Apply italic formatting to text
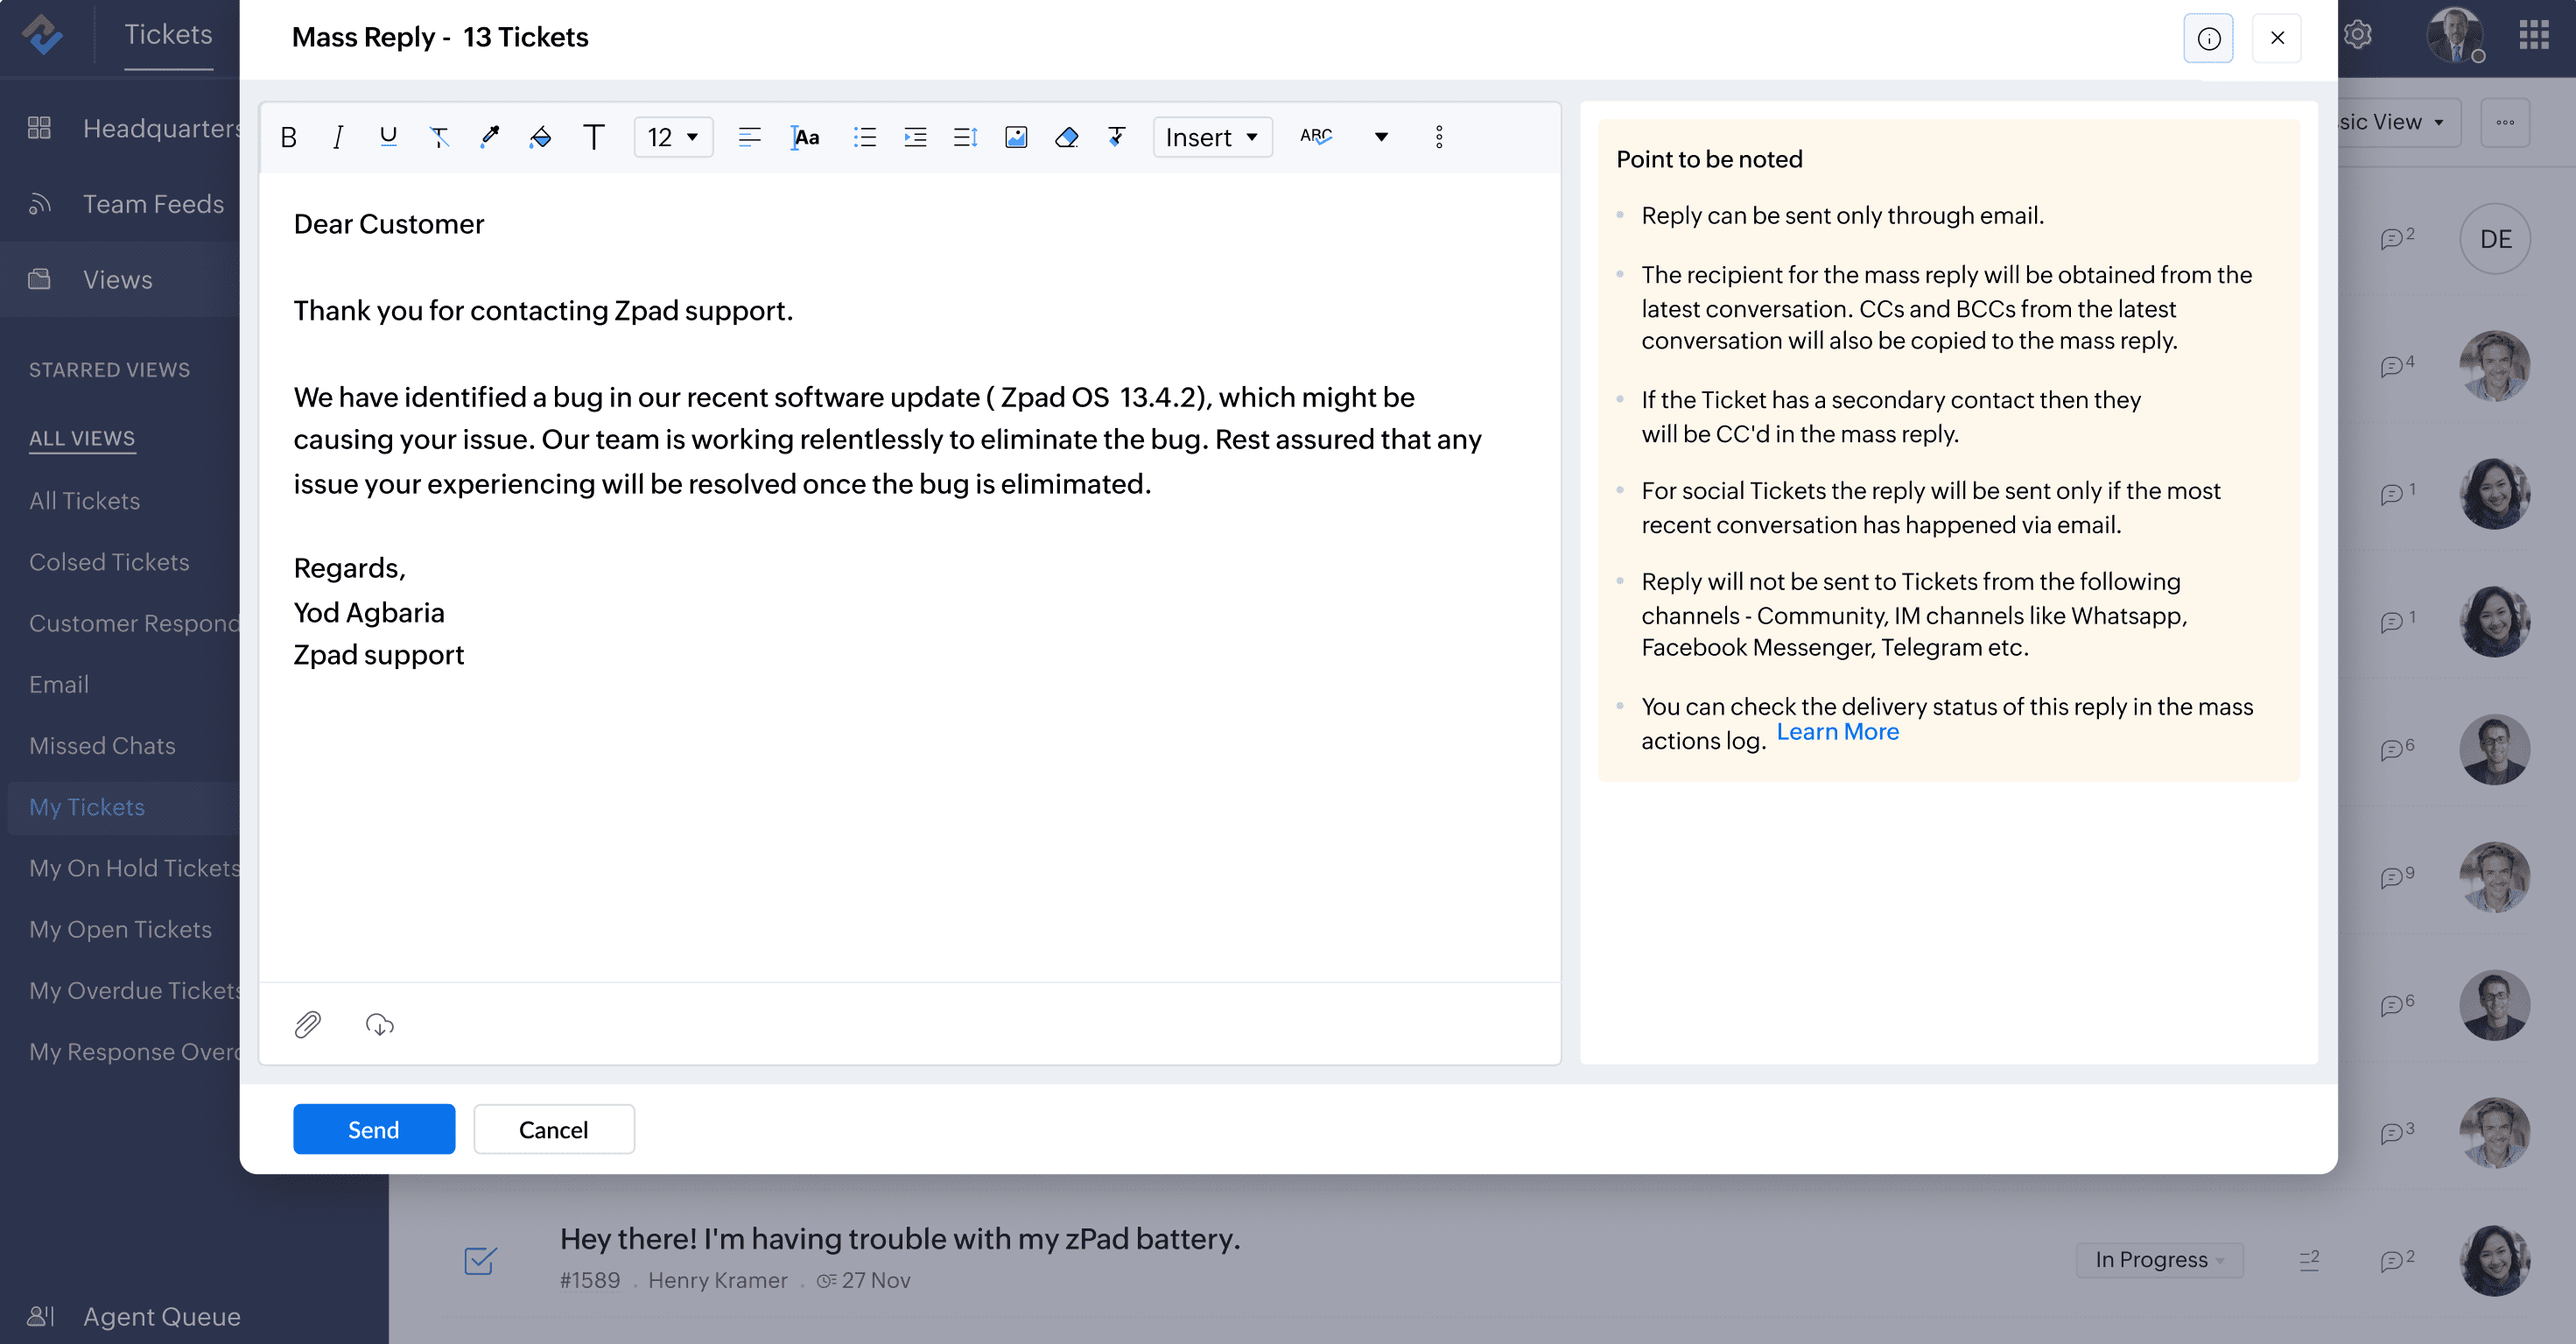The width and height of the screenshot is (2576, 1344). pyautogui.click(x=338, y=137)
